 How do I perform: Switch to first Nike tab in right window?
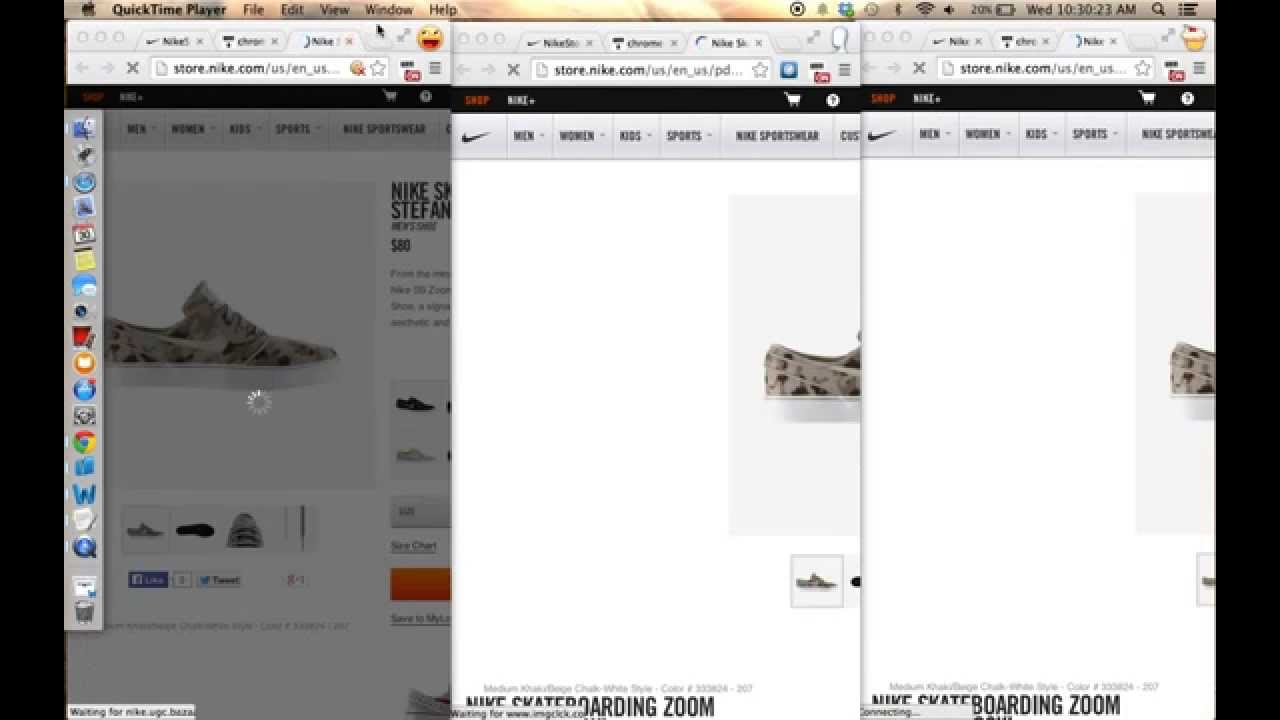click(x=956, y=41)
